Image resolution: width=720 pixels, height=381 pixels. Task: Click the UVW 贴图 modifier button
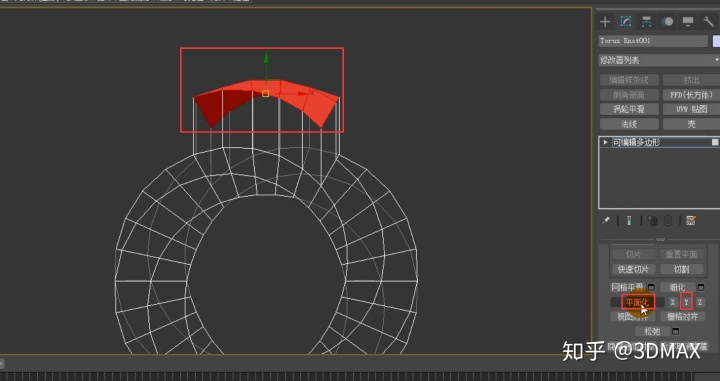click(691, 109)
